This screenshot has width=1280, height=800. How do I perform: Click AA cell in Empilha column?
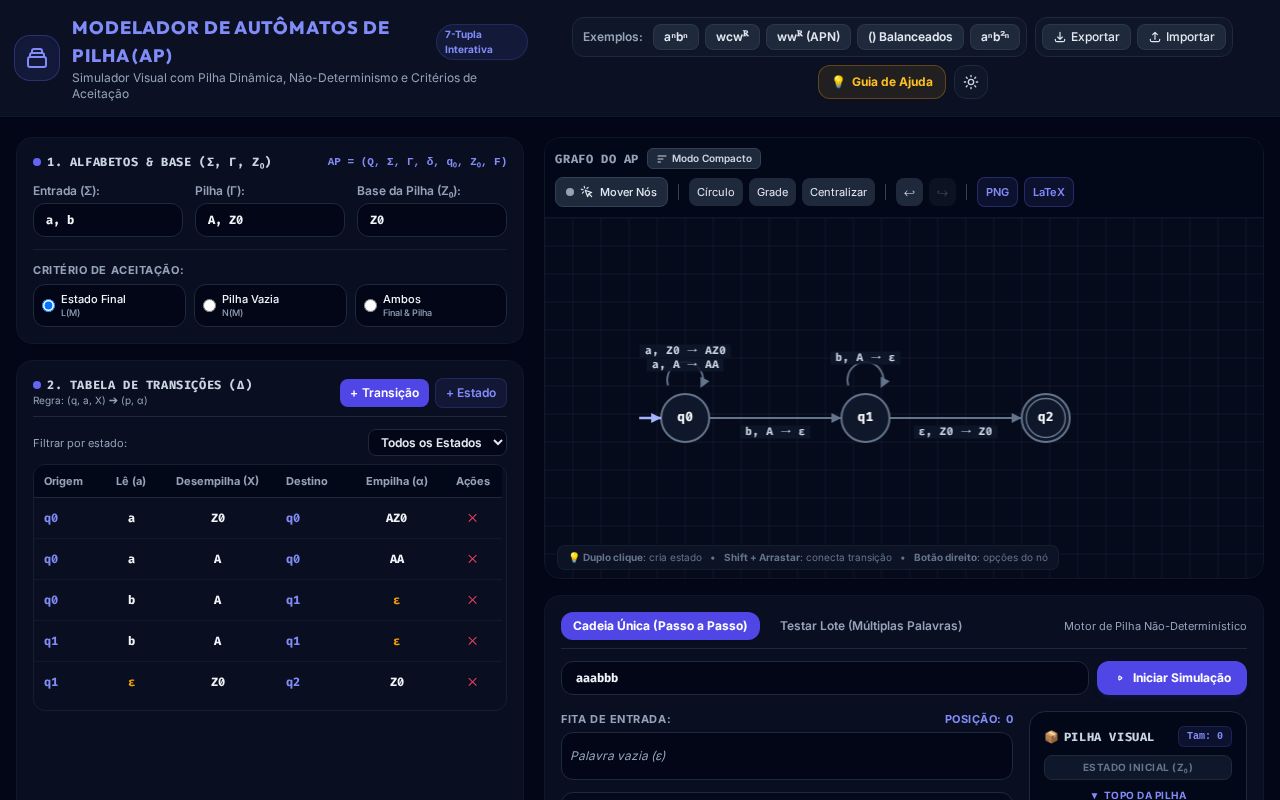397,559
